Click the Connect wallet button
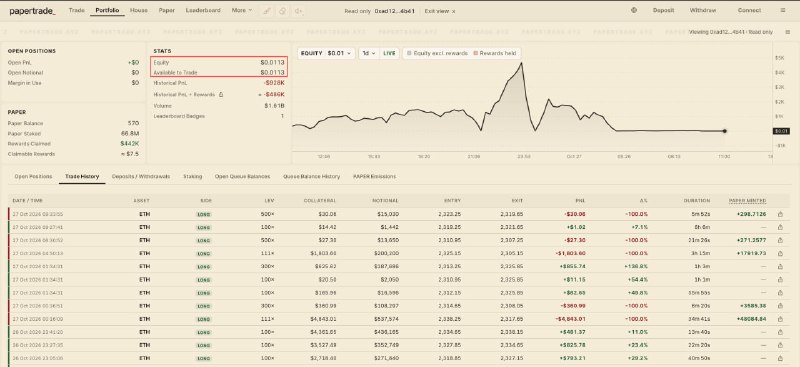The width and height of the screenshot is (800, 367). (x=749, y=10)
